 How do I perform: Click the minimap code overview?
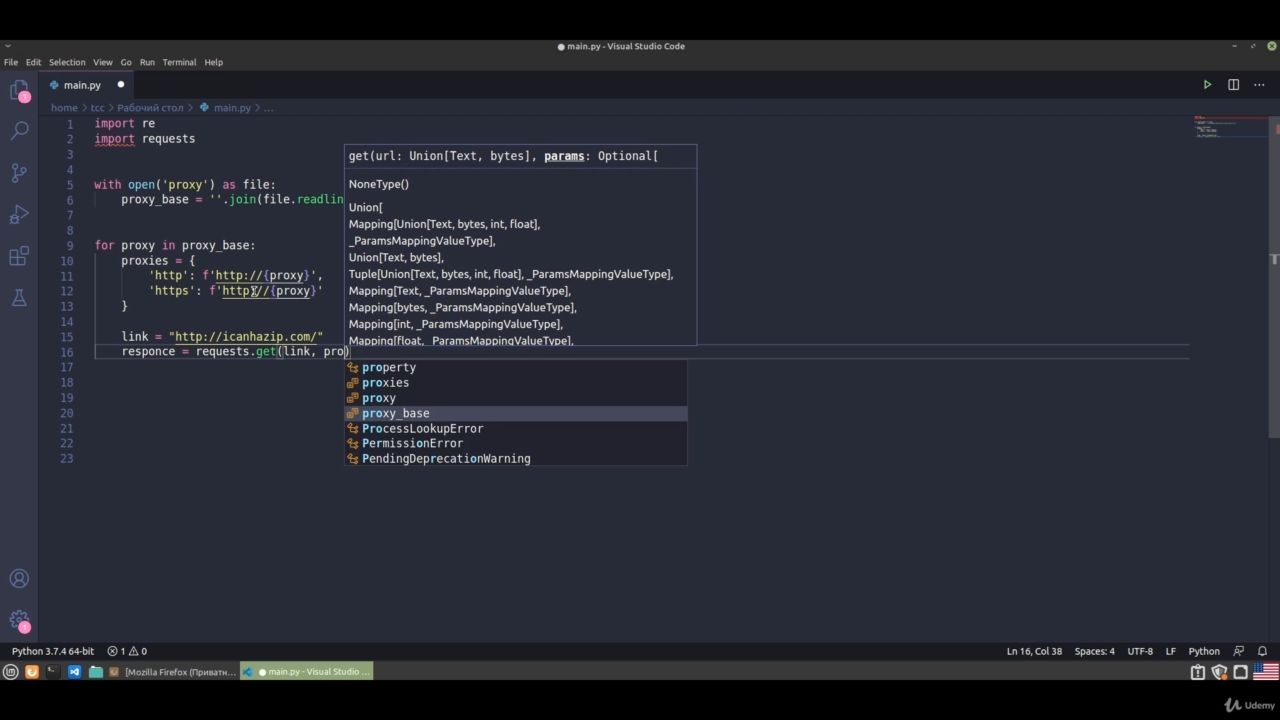pyautogui.click(x=1231, y=127)
